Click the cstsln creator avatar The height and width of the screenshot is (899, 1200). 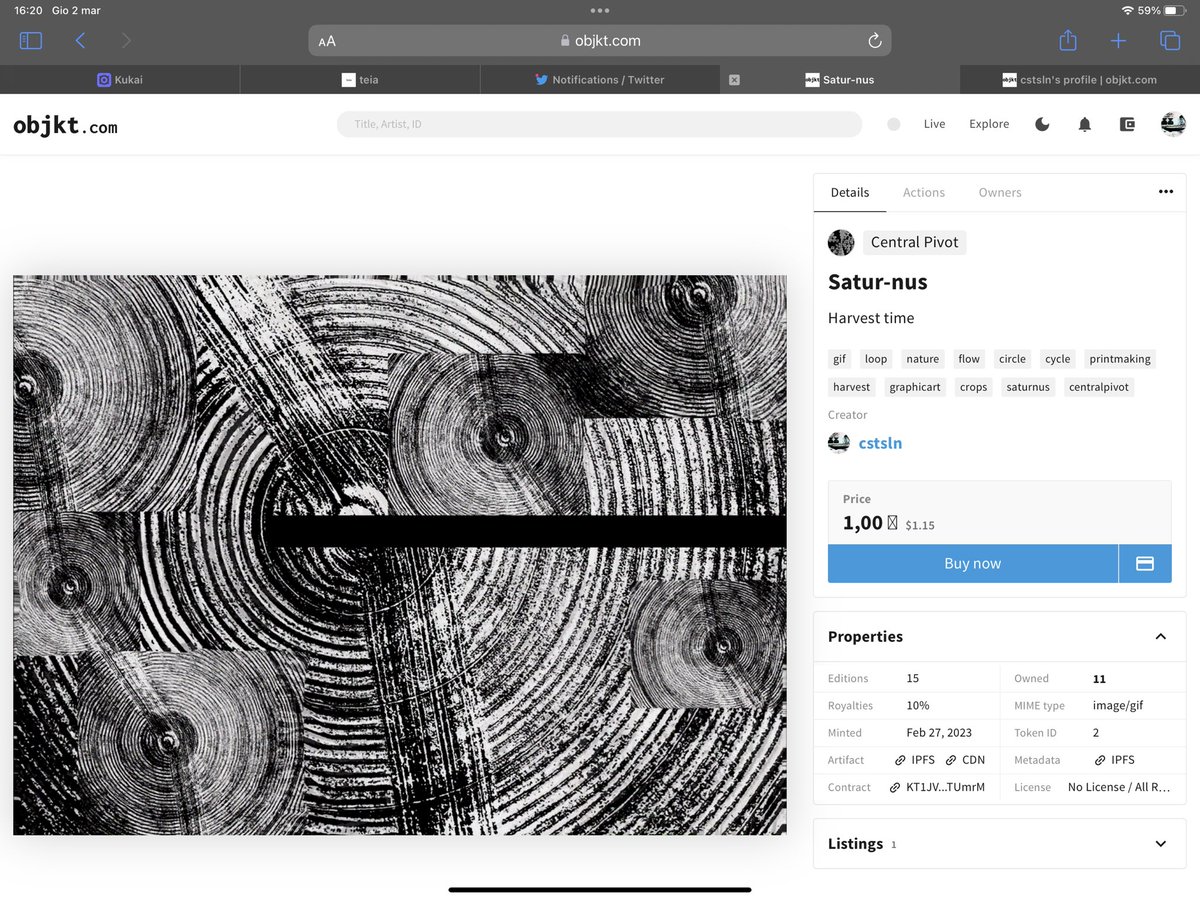pyautogui.click(x=839, y=443)
